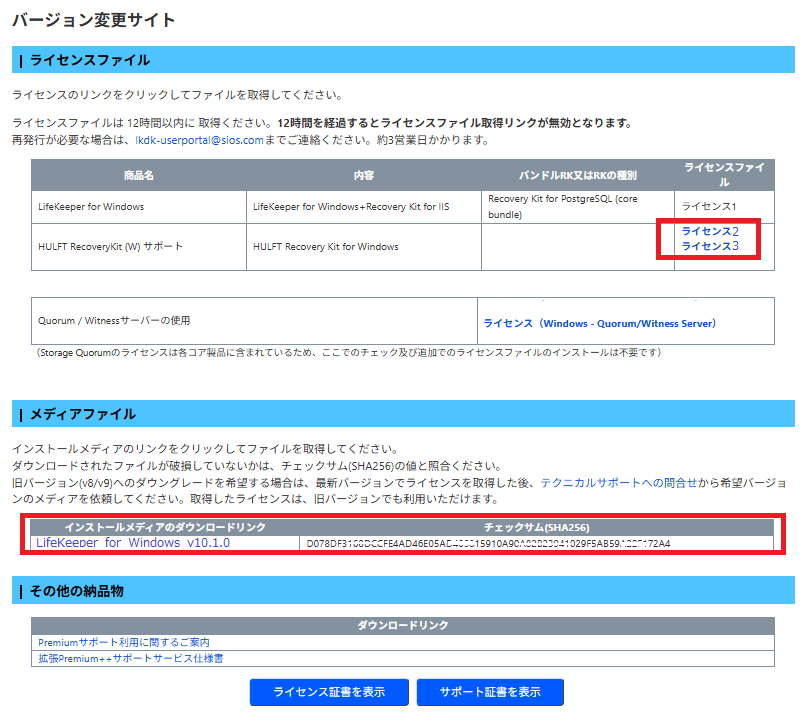807x722 pixels.
Task: Click the チェックサム(SHA256) column header
Action: point(536,527)
